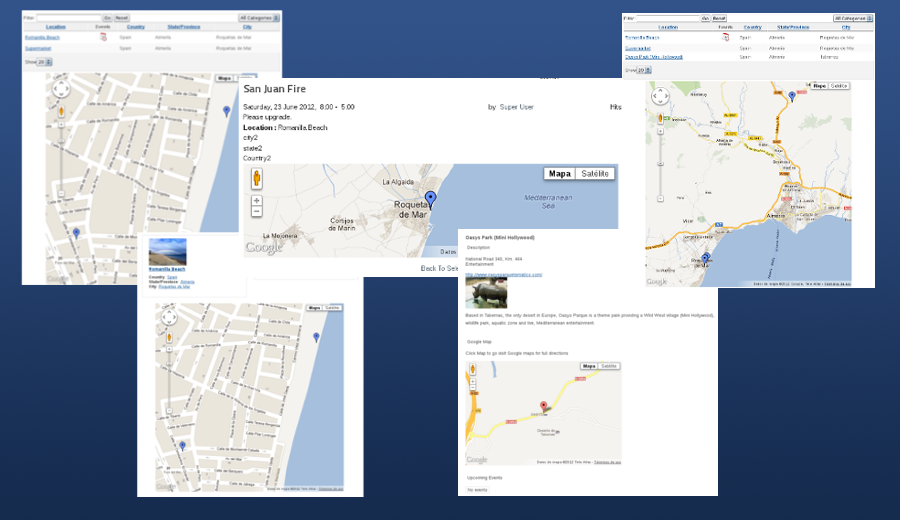Click the pan control on the top-right Almeria map
The width and height of the screenshot is (900, 520).
[661, 98]
